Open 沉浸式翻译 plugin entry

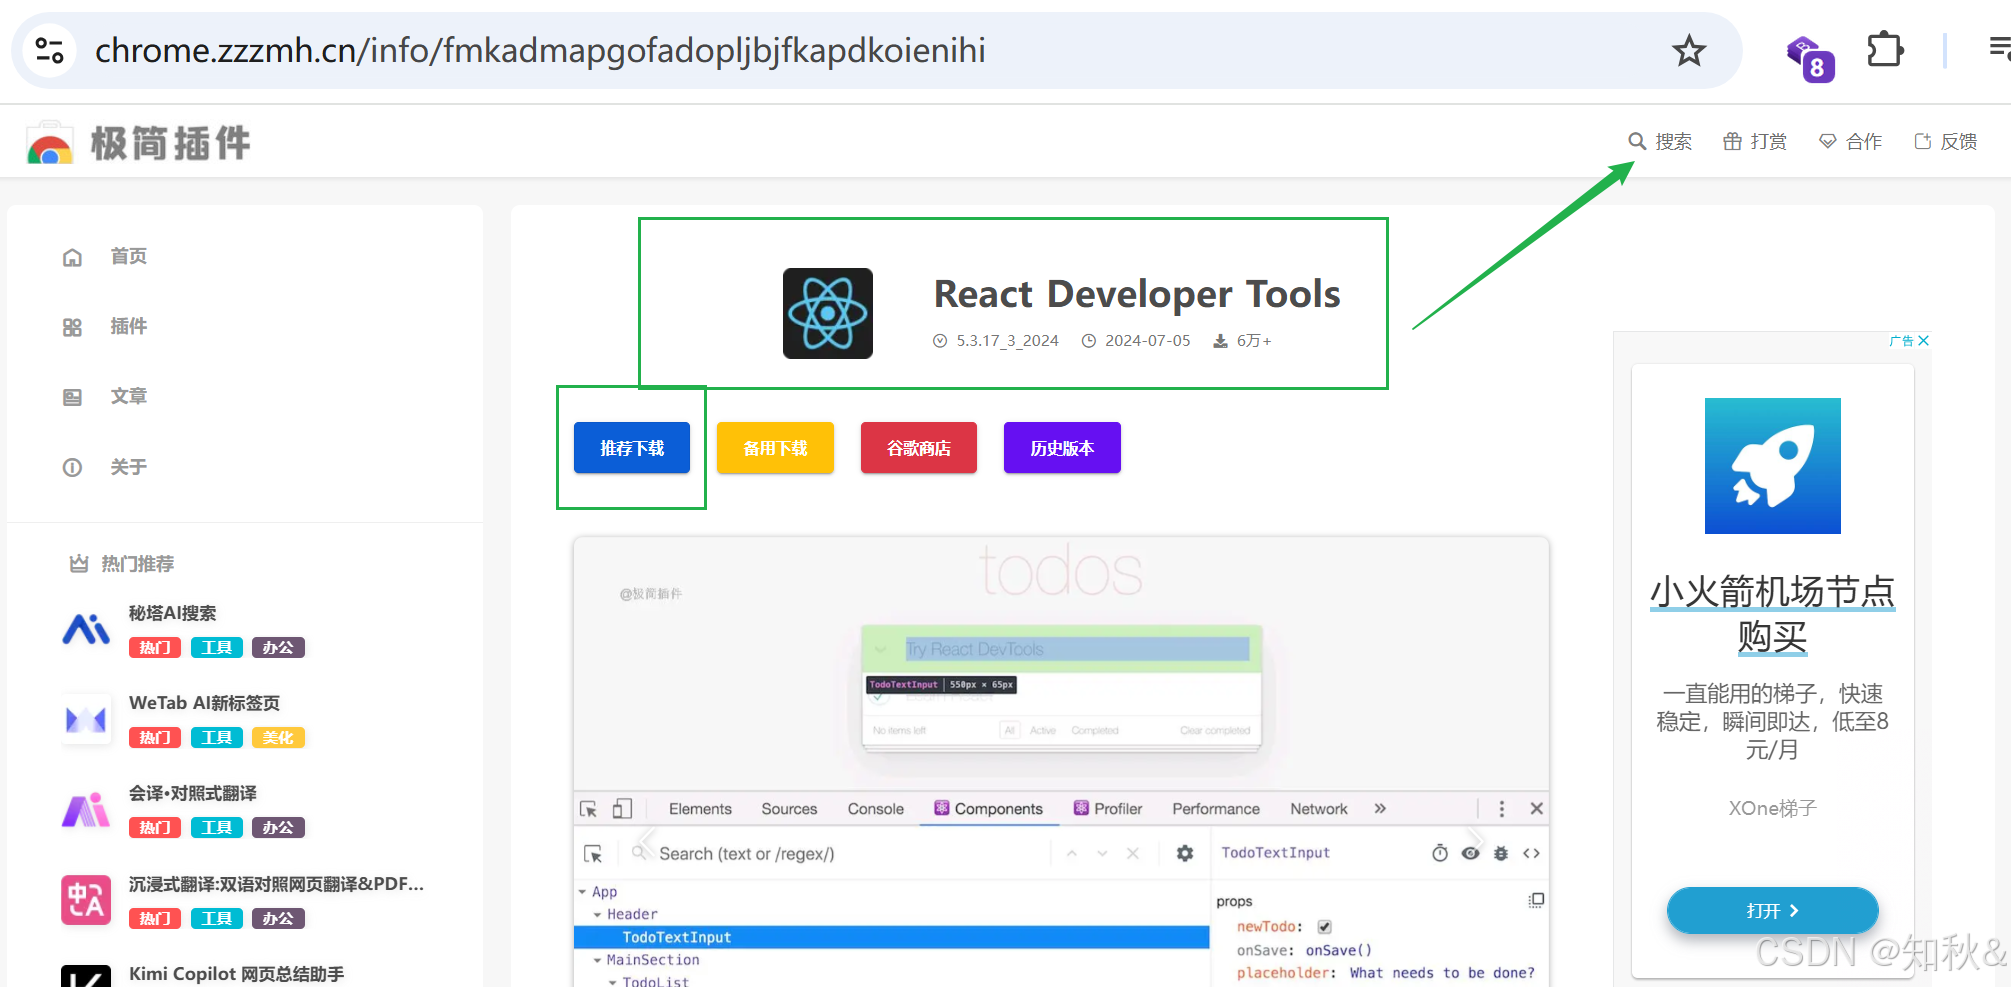point(276,884)
